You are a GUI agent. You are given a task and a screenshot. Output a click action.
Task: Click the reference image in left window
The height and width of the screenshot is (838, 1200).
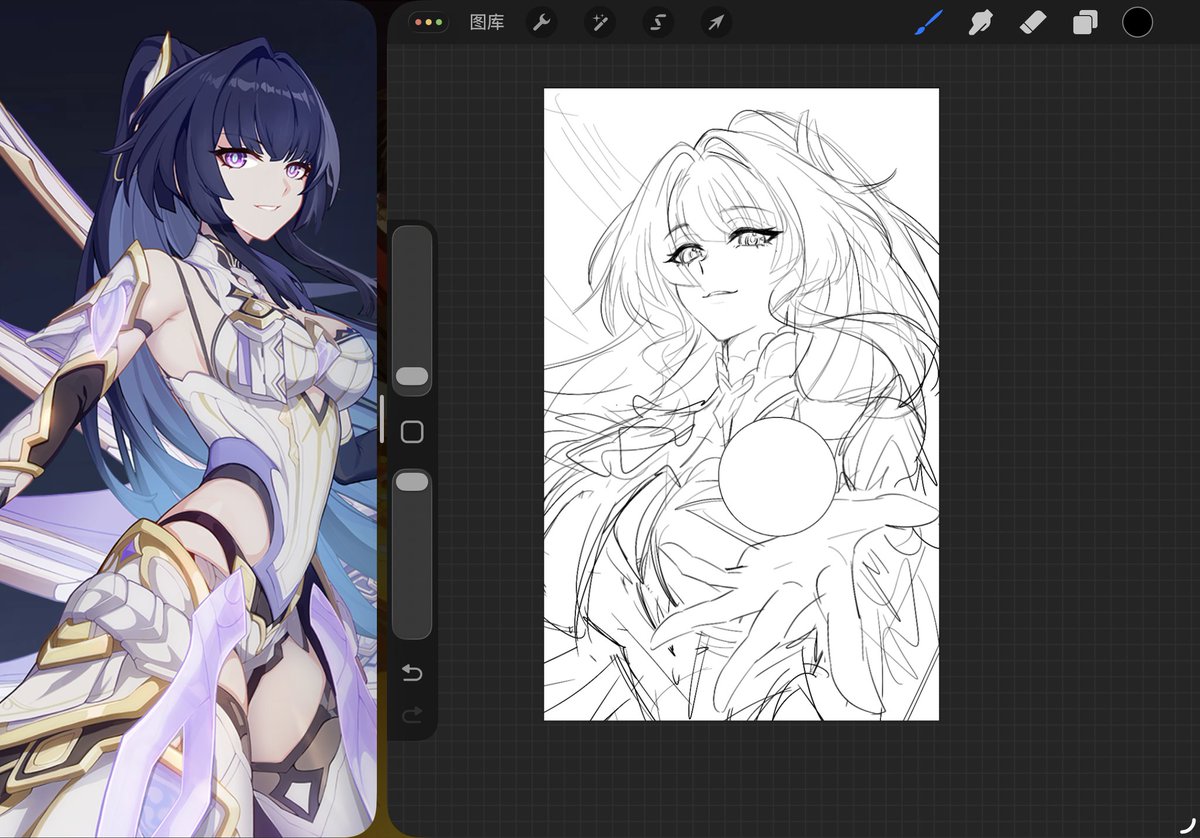tap(188, 419)
